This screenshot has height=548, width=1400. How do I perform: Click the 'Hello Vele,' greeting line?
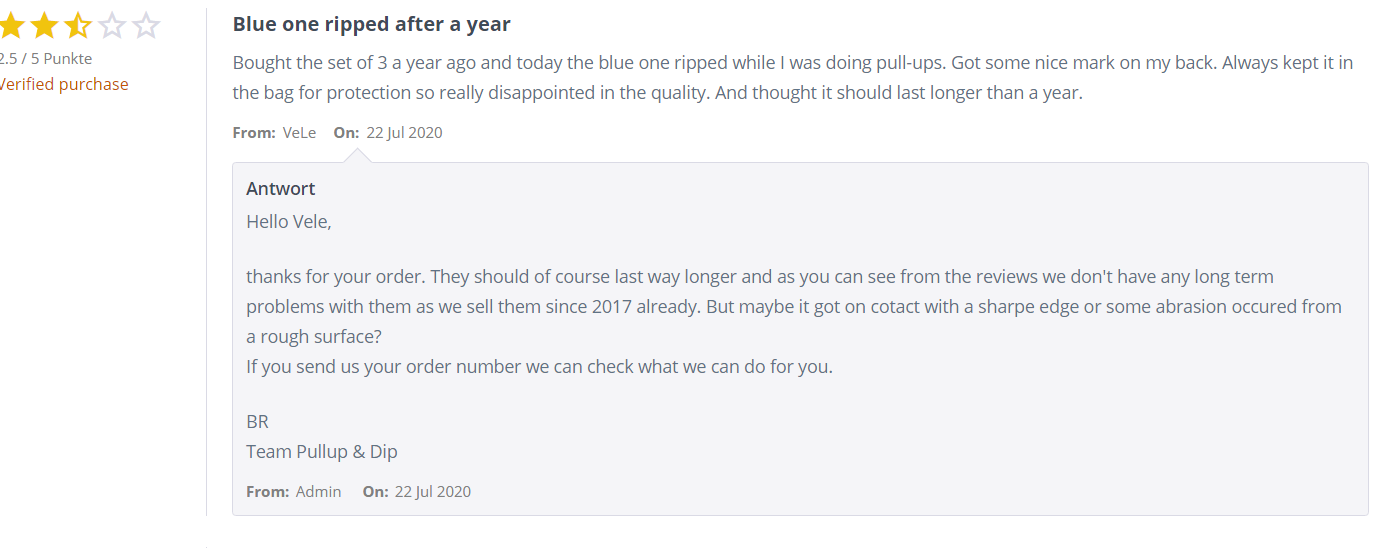point(289,222)
